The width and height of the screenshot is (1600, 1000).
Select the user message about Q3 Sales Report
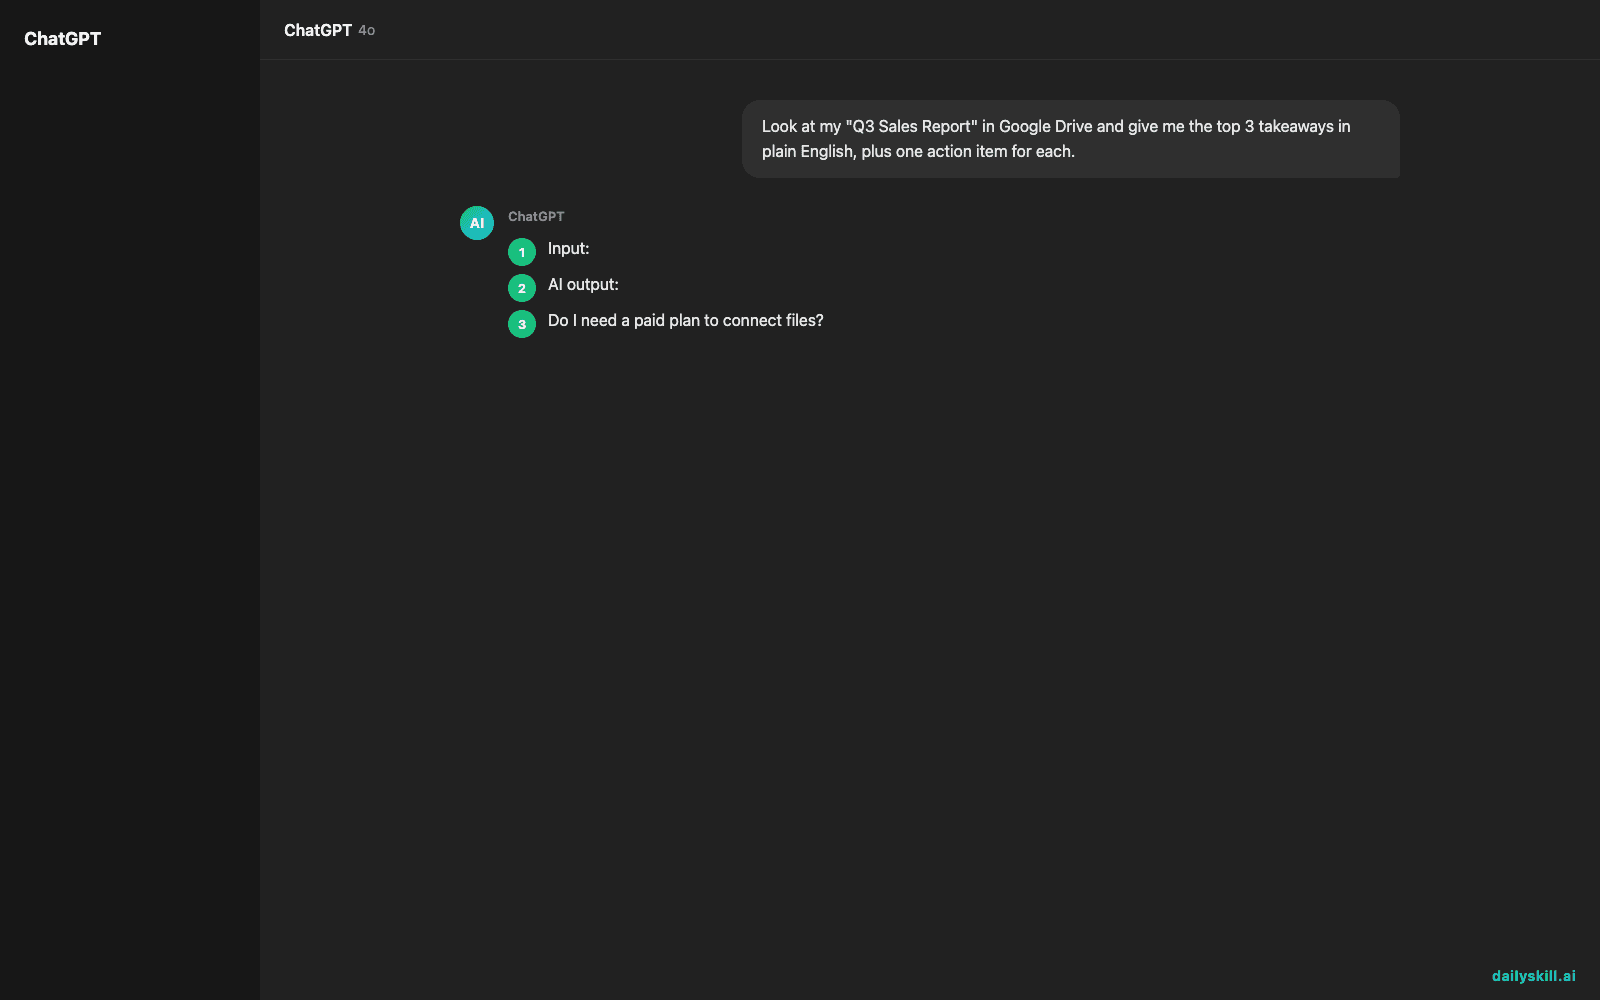pos(1070,139)
